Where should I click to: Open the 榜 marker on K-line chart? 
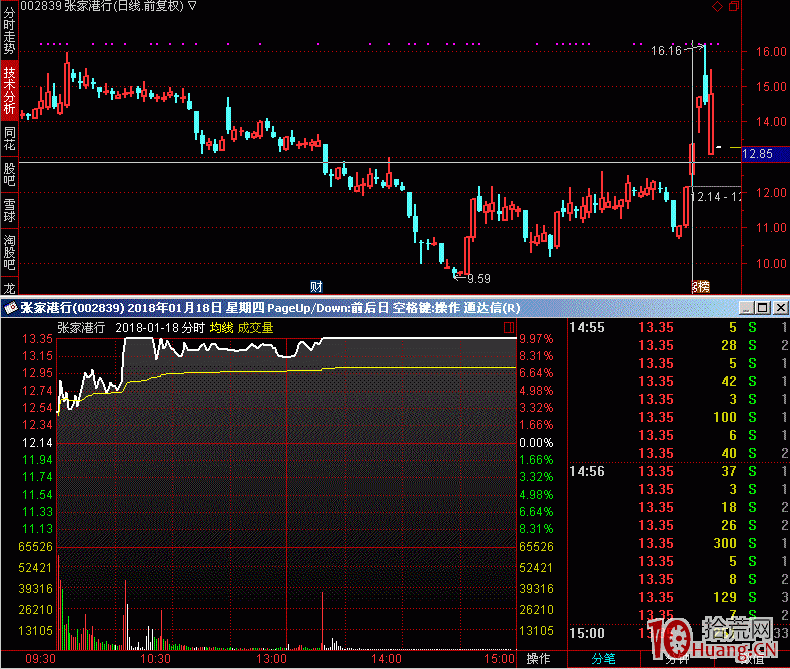click(x=701, y=287)
